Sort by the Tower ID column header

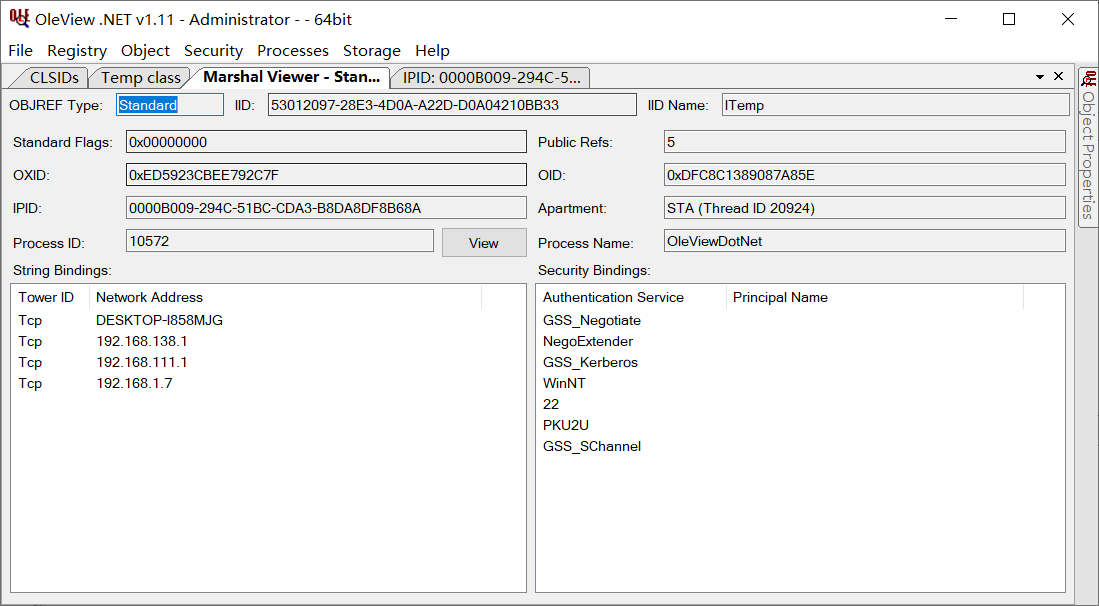50,297
